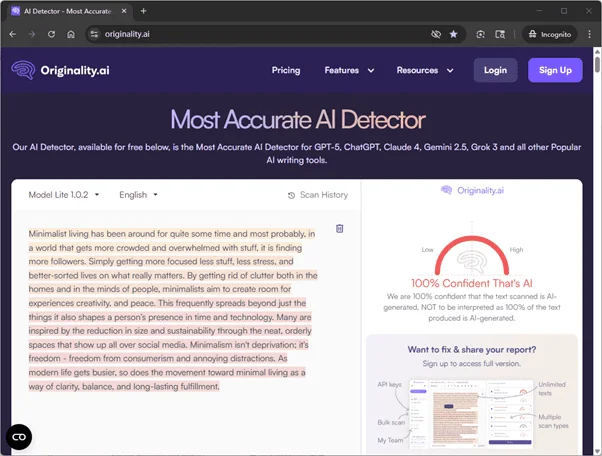602x456 pixels.
Task: Delete the scanned text with trash icon
Action: pos(339,229)
